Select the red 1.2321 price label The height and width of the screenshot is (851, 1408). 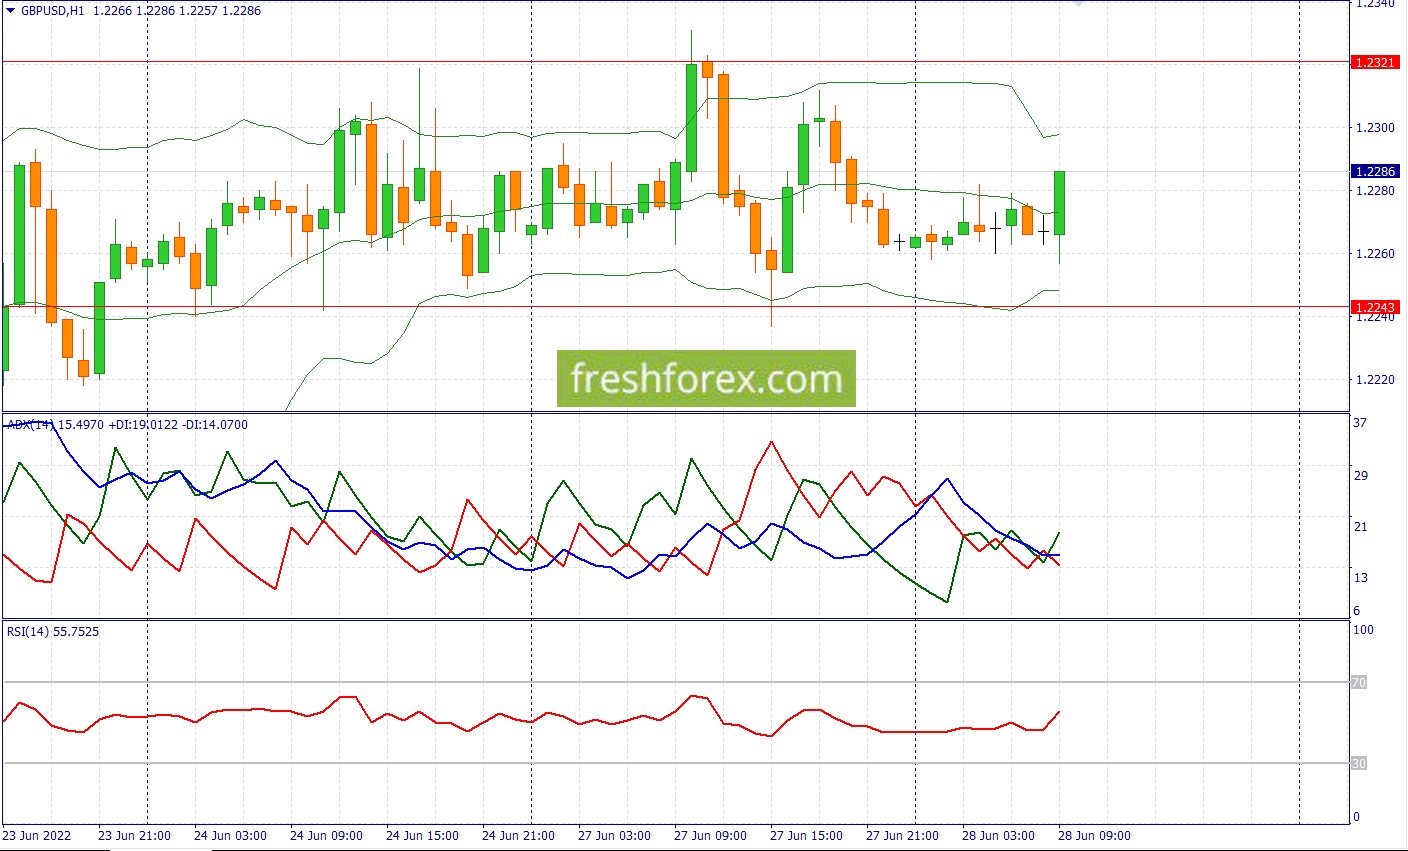click(x=1375, y=62)
